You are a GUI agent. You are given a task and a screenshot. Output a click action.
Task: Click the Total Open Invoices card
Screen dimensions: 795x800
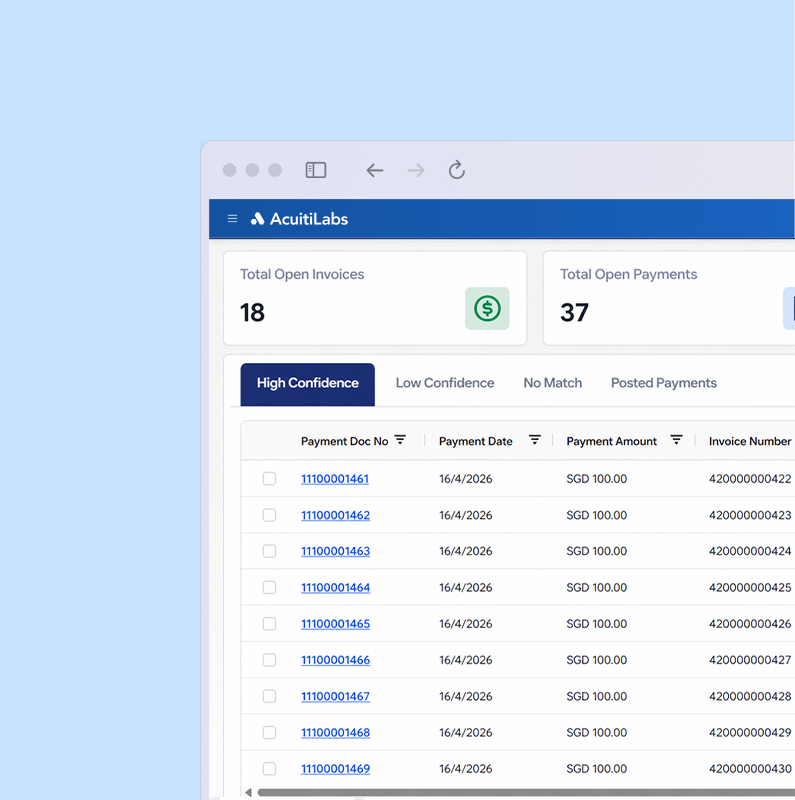(375, 298)
